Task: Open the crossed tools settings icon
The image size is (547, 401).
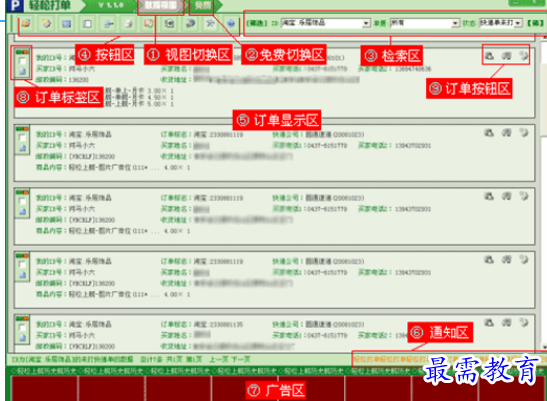Action: click(210, 23)
